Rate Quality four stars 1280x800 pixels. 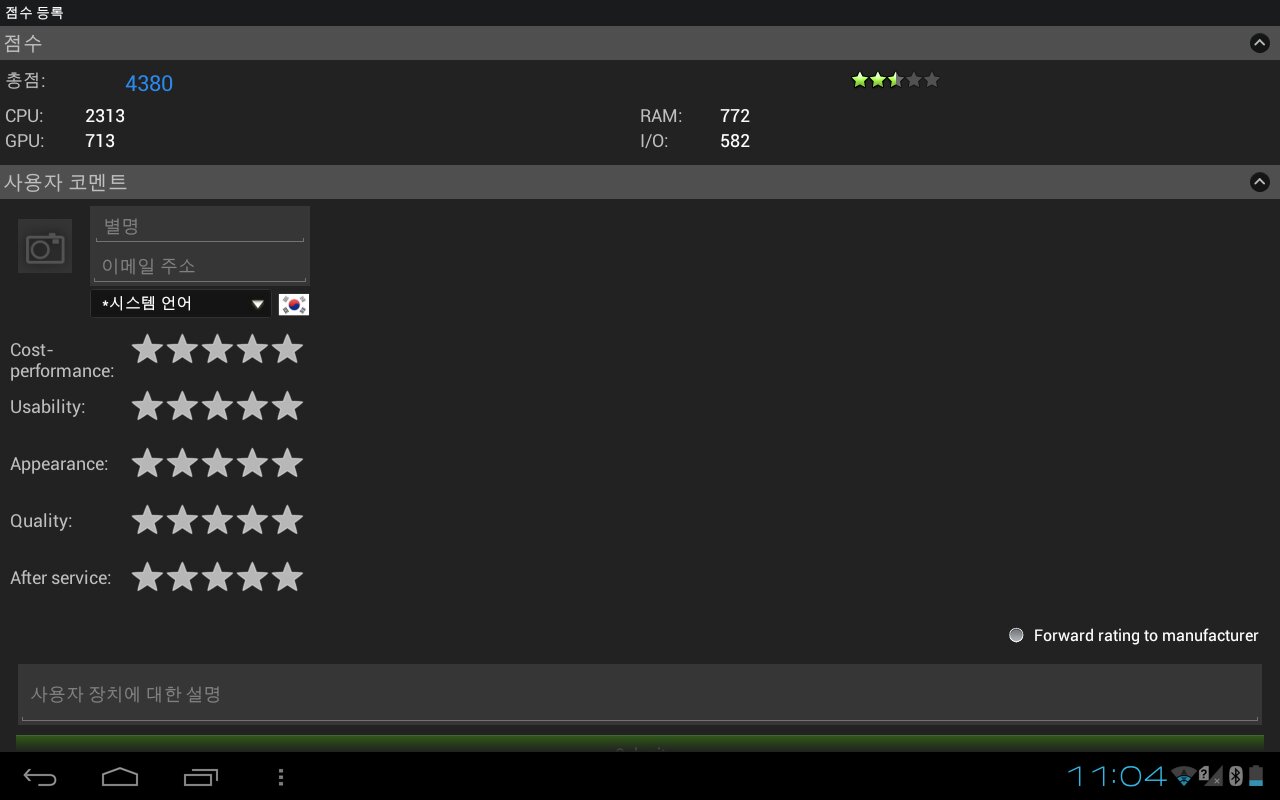pos(252,520)
